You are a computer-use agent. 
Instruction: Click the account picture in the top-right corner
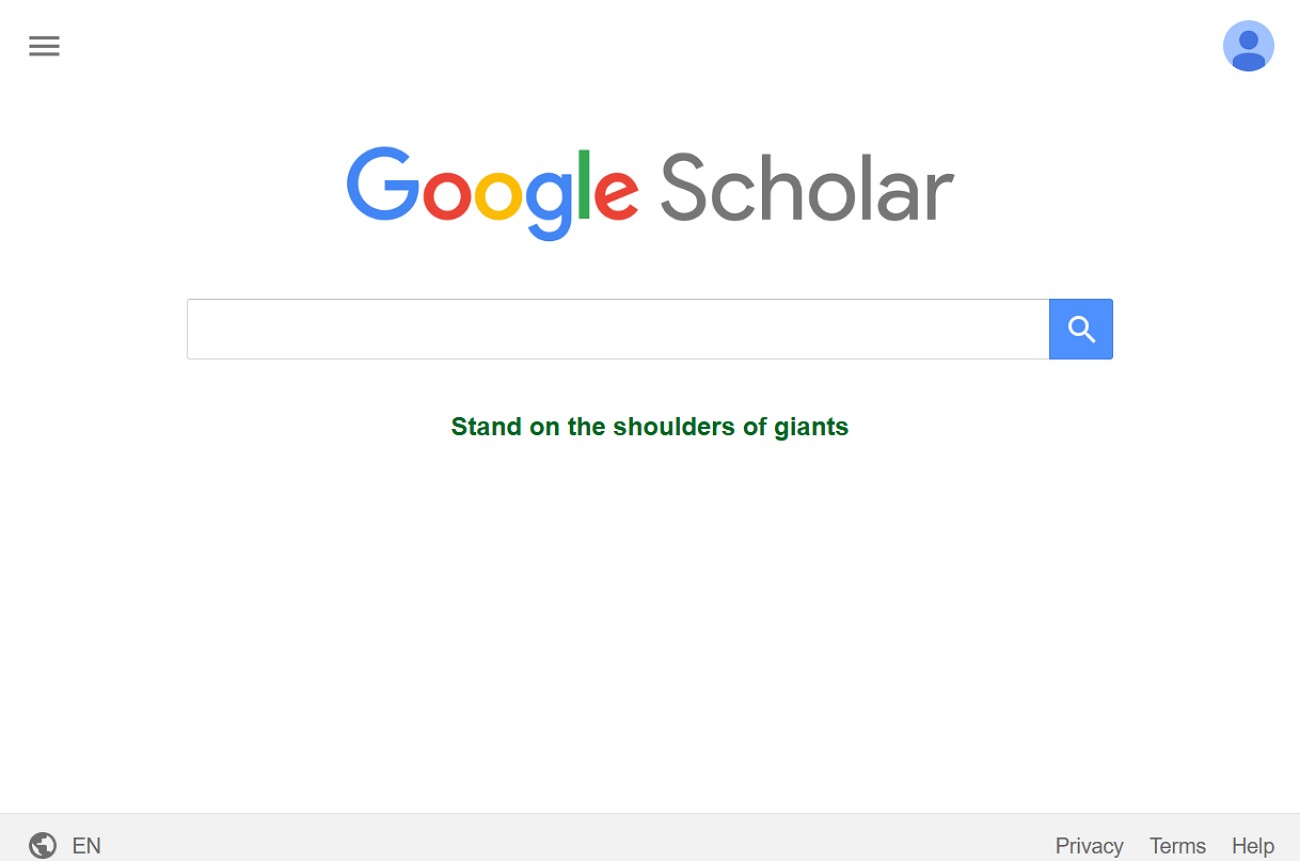(1248, 45)
